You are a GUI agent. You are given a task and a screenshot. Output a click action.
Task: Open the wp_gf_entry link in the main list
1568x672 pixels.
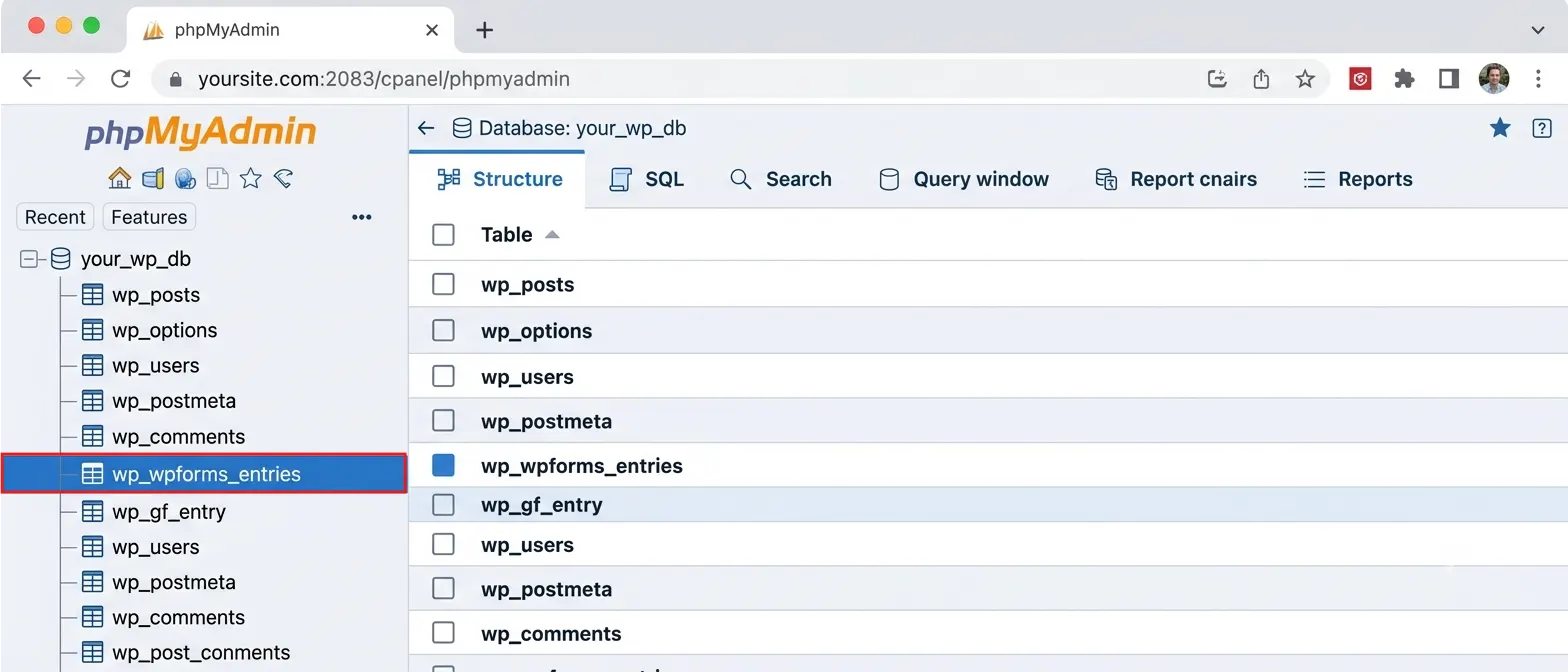542,505
